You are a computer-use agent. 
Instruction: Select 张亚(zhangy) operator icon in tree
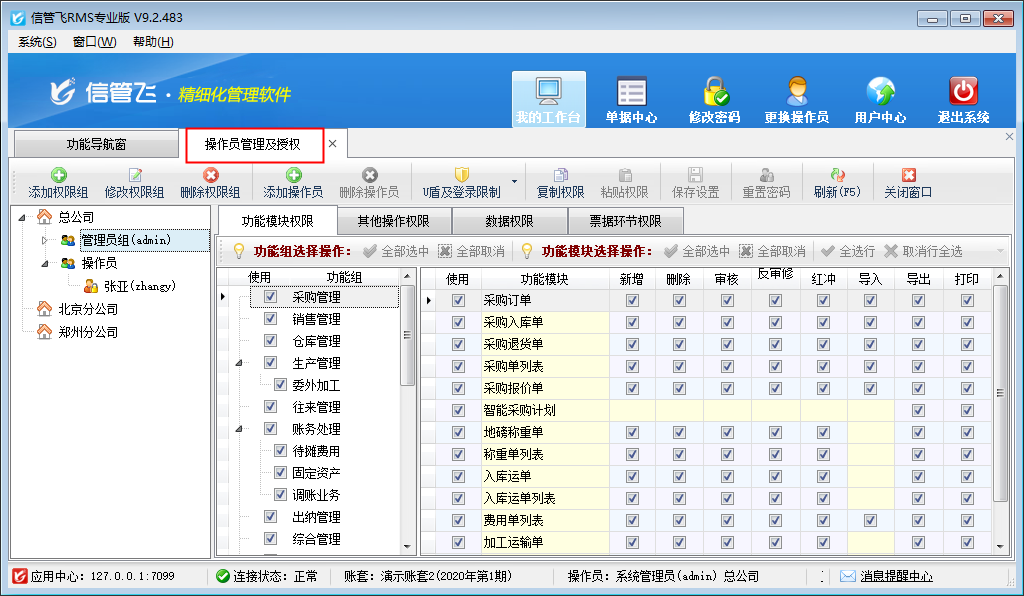click(x=91, y=285)
